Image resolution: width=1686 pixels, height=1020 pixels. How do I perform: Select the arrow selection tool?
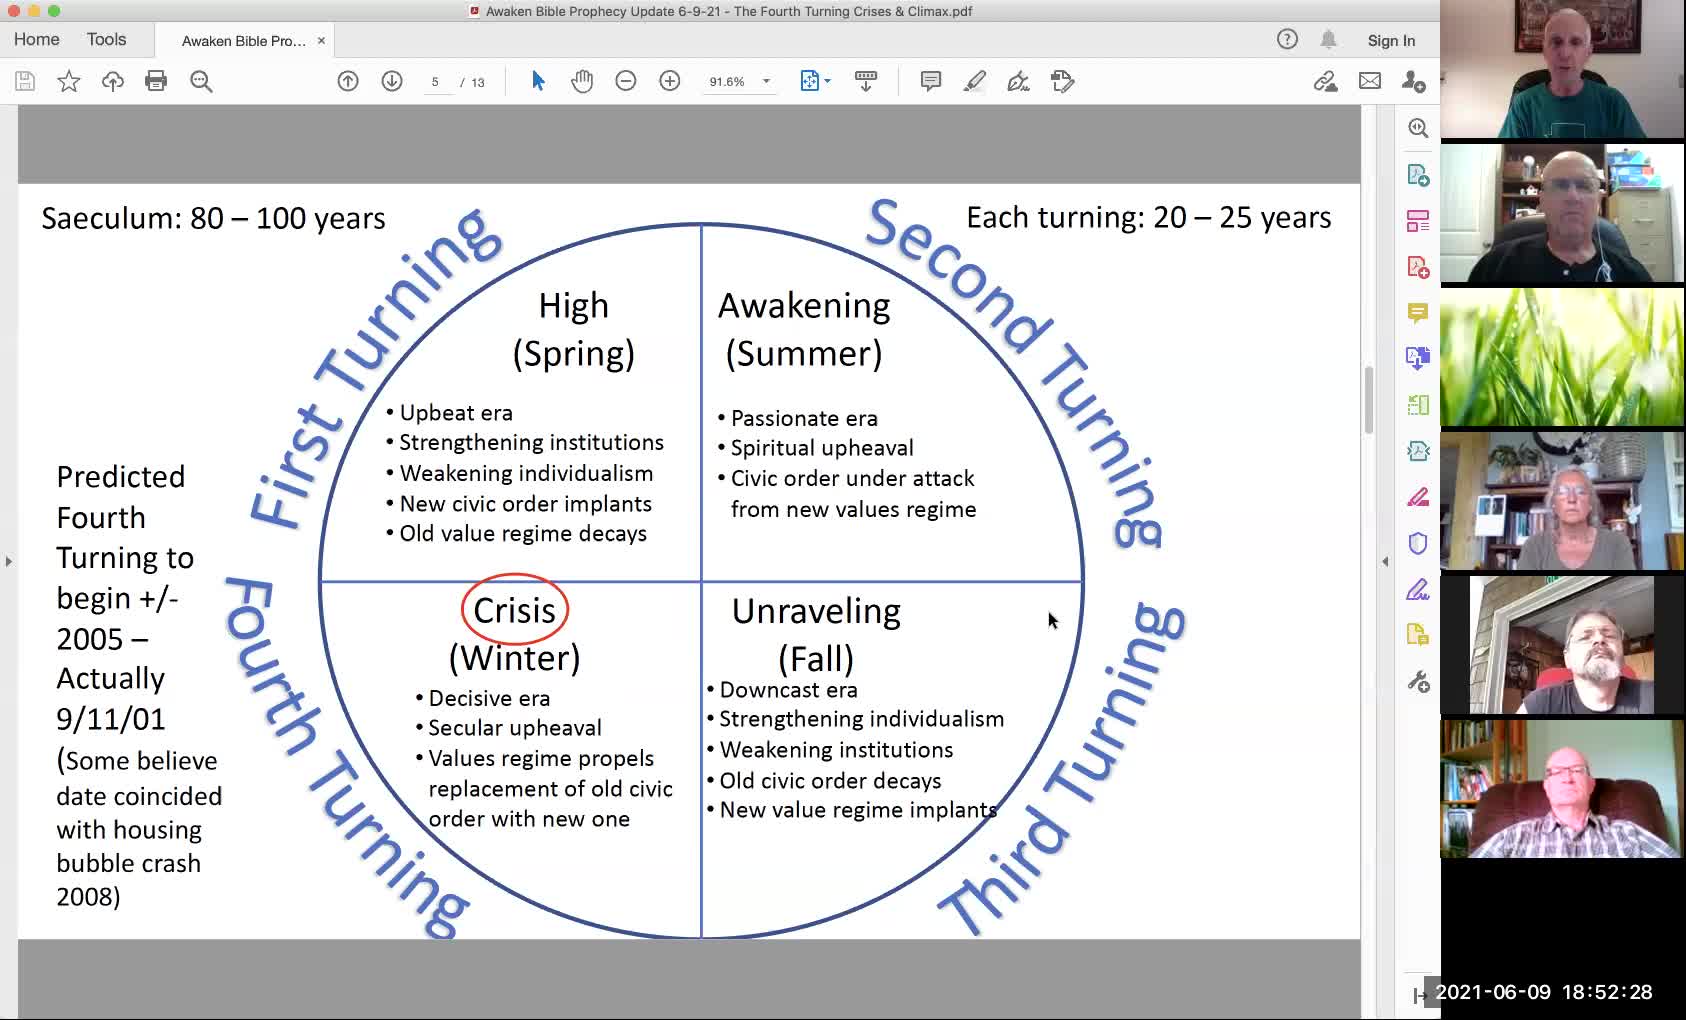(x=538, y=81)
